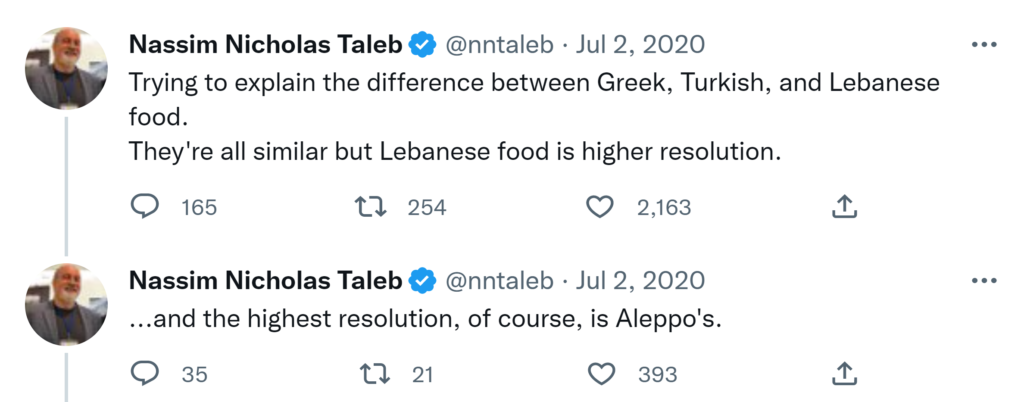Open Taleb's profile picture on first tweet

pyautogui.click(x=66, y=68)
